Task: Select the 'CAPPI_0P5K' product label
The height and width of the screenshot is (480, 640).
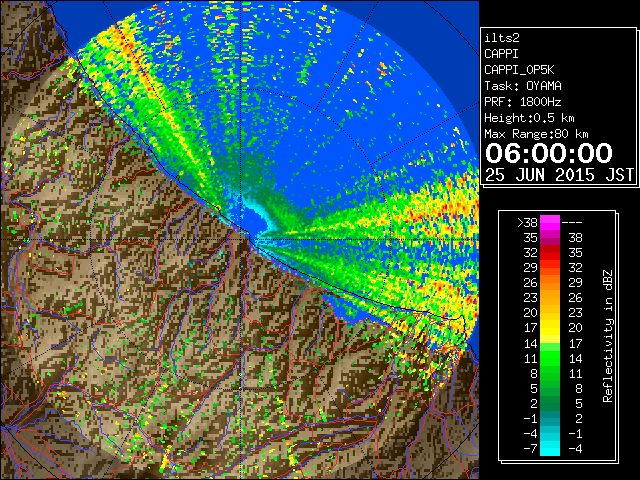Action: [519, 70]
